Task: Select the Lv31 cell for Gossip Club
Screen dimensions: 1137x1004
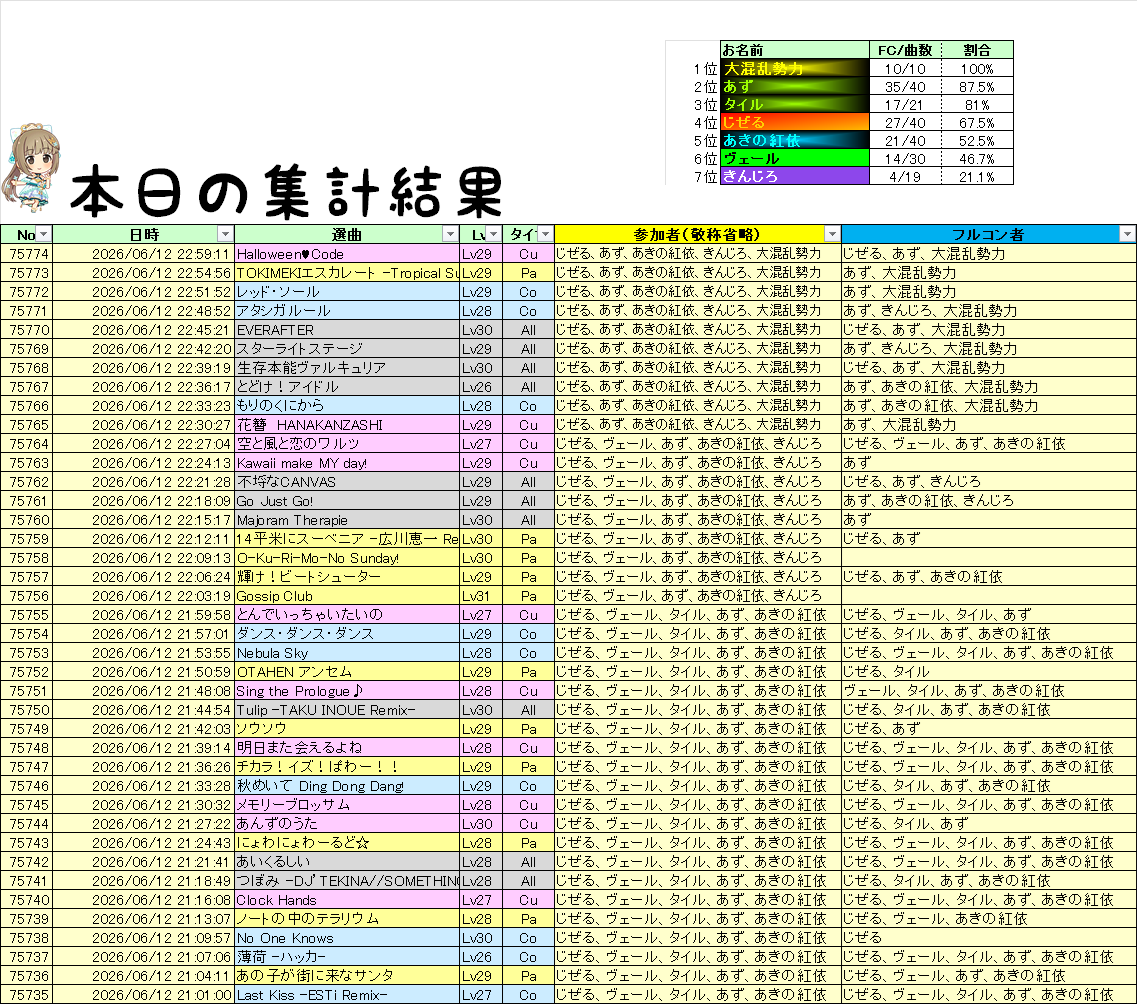Action: point(481,596)
